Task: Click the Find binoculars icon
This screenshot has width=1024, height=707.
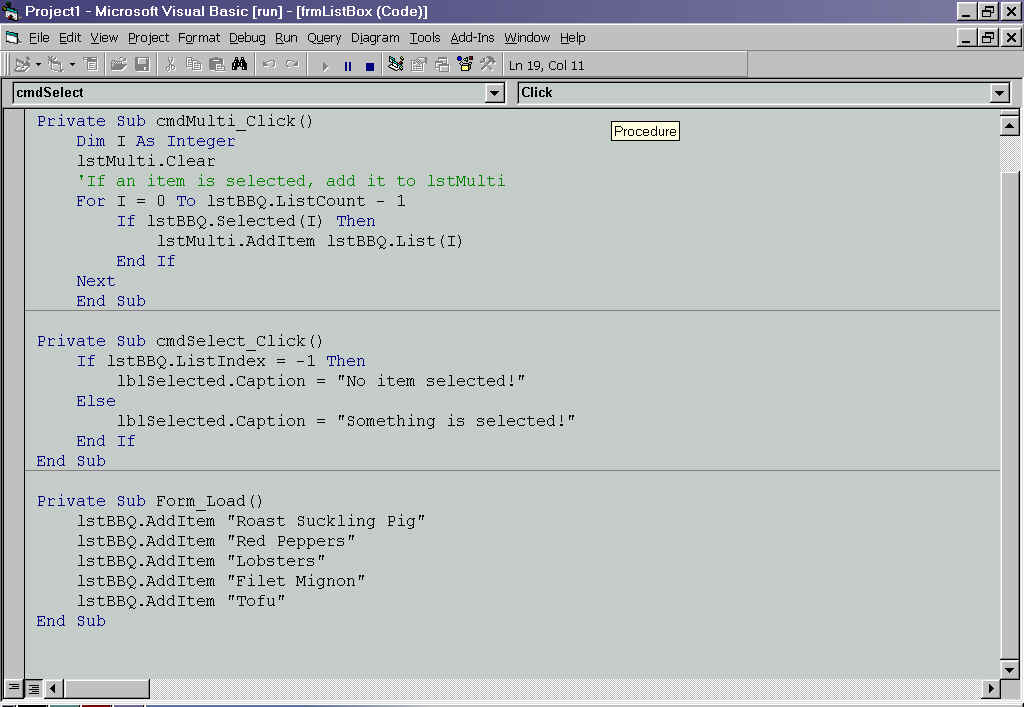Action: pyautogui.click(x=239, y=65)
